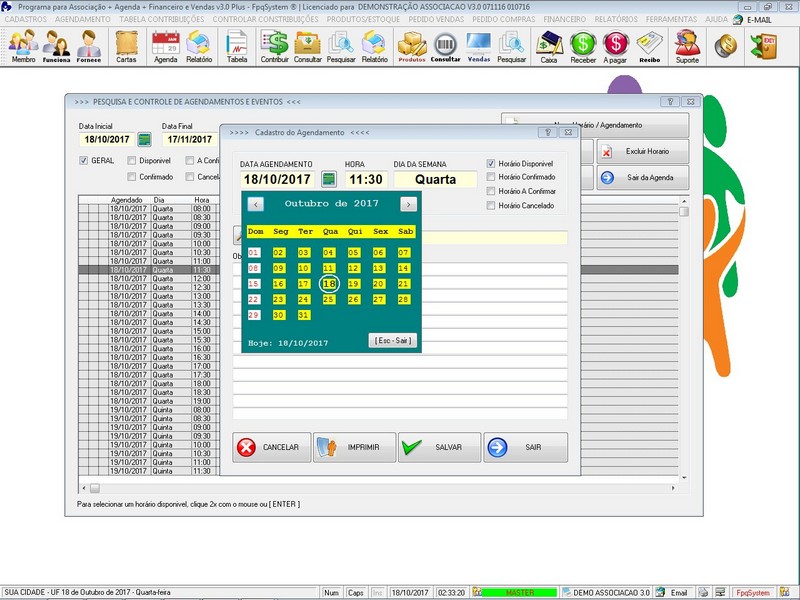Viewport: 800px width, 600px height.
Task: Click calendar icon next to Data Agendamento
Action: coord(329,179)
